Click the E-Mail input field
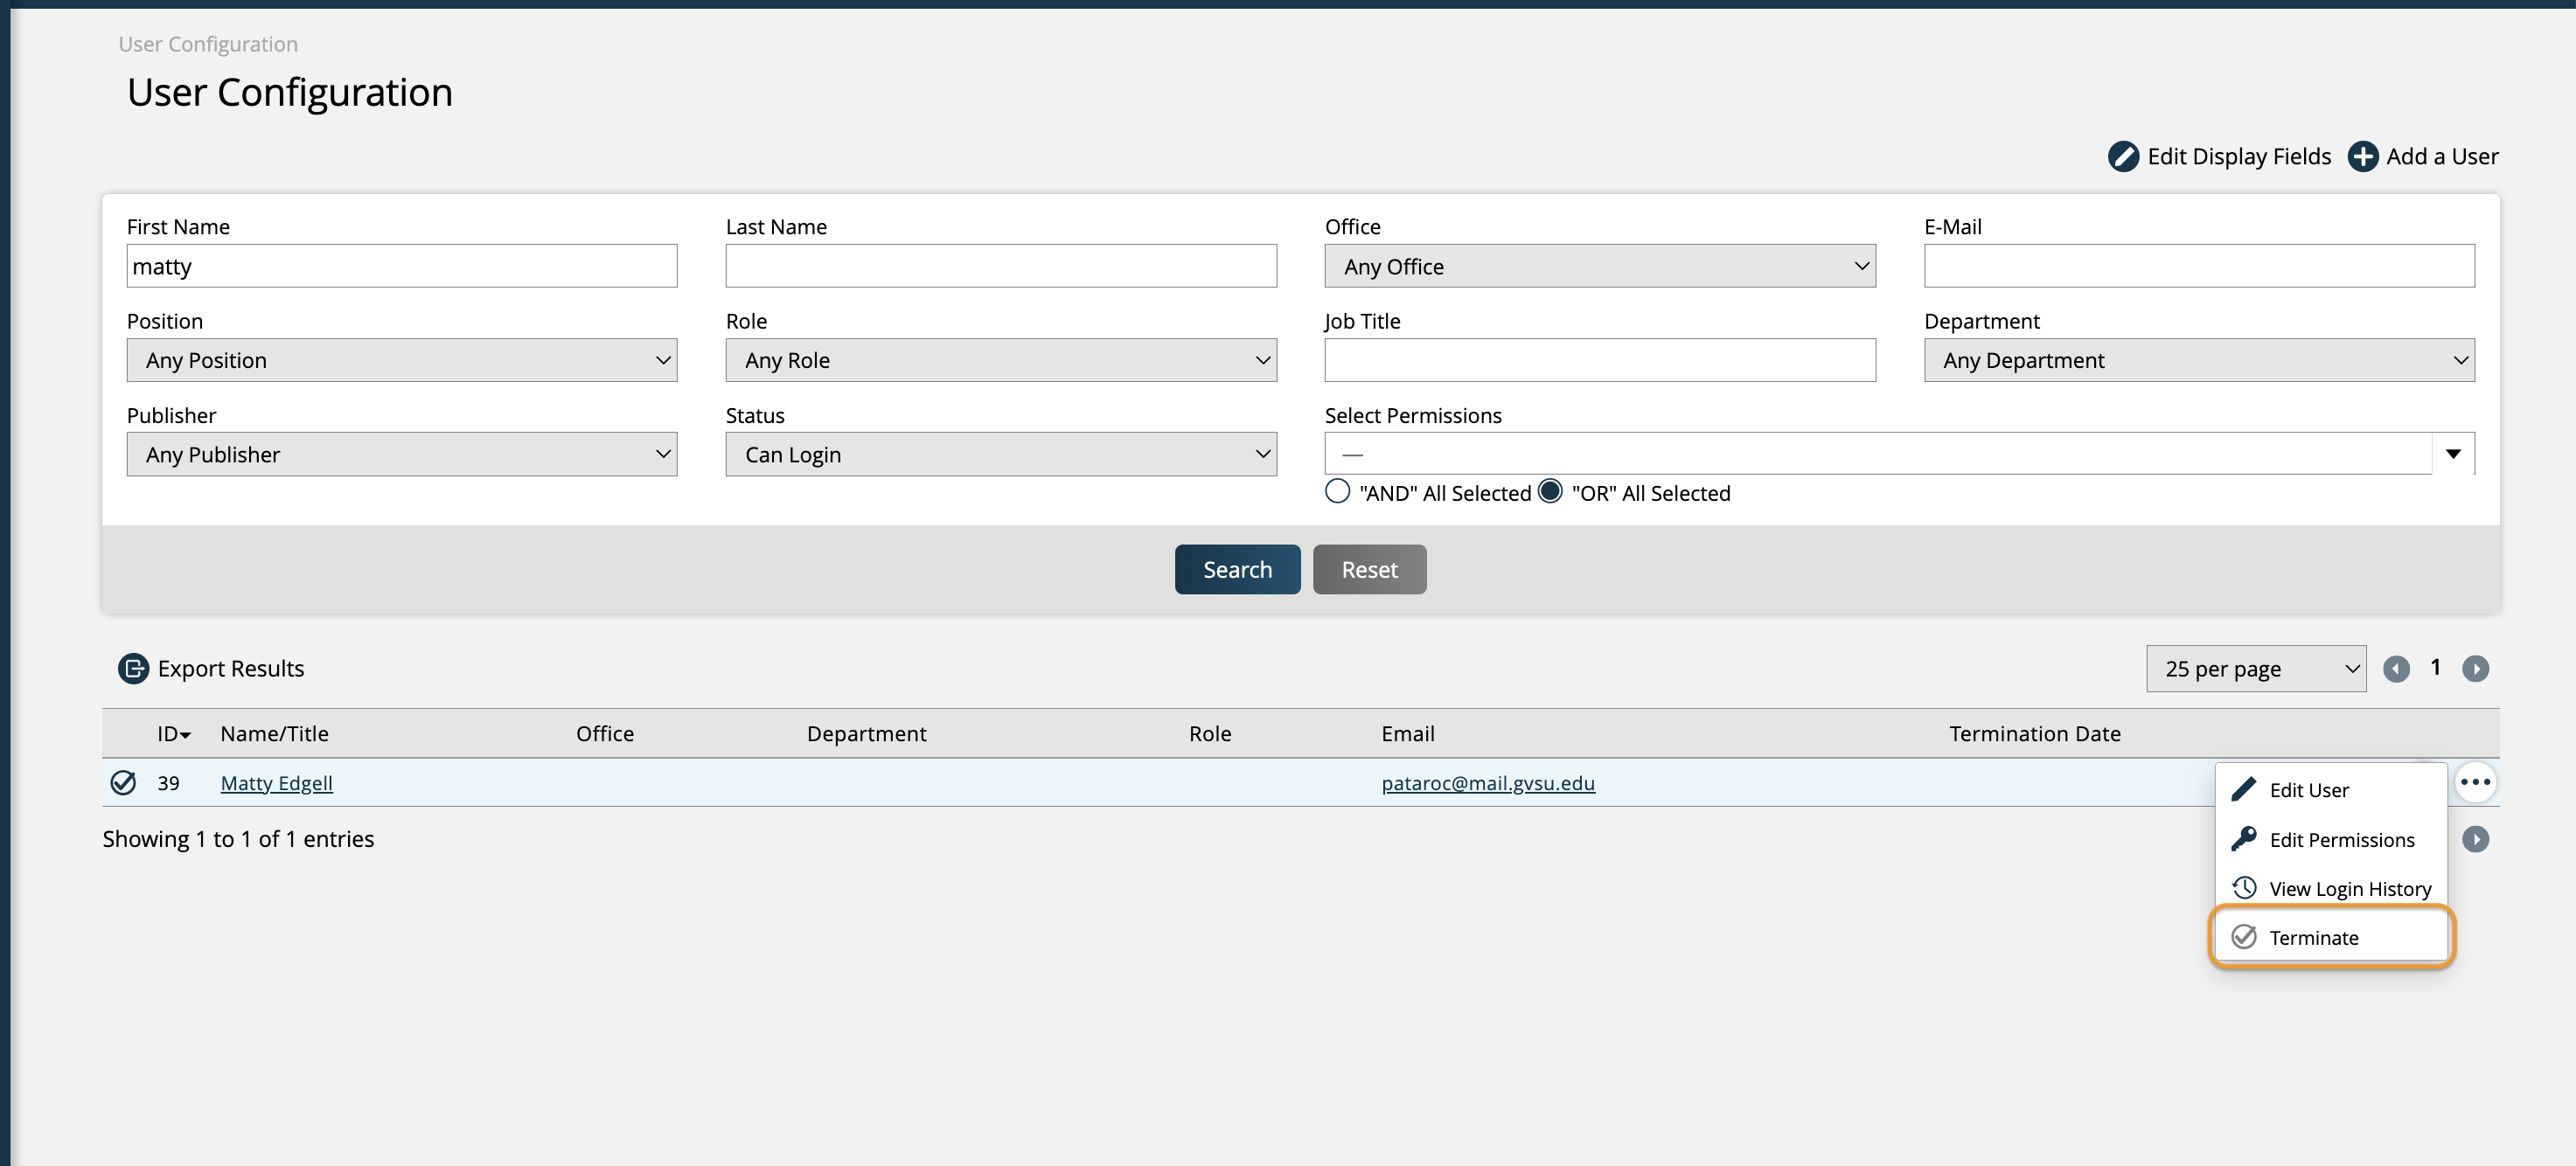The width and height of the screenshot is (2576, 1166). 2198,266
